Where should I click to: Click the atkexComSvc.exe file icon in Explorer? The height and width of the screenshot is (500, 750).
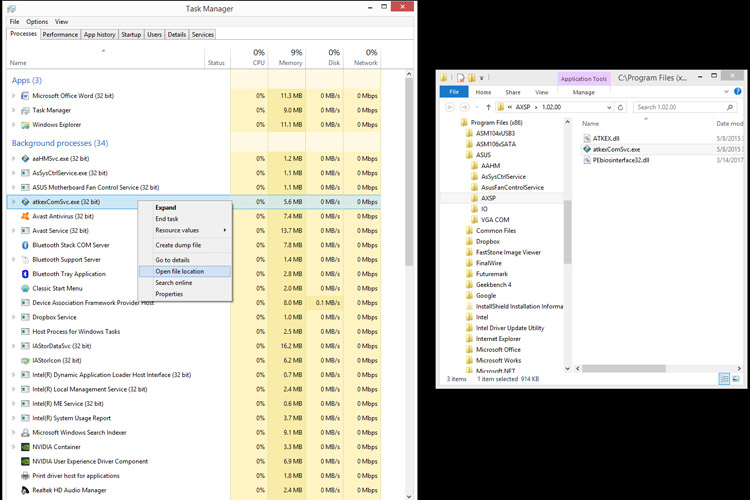pyautogui.click(x=587, y=149)
